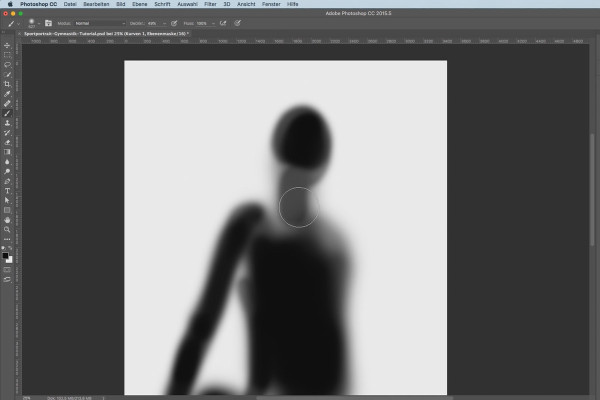
Task: Select the Type tool
Action: [x=7, y=191]
